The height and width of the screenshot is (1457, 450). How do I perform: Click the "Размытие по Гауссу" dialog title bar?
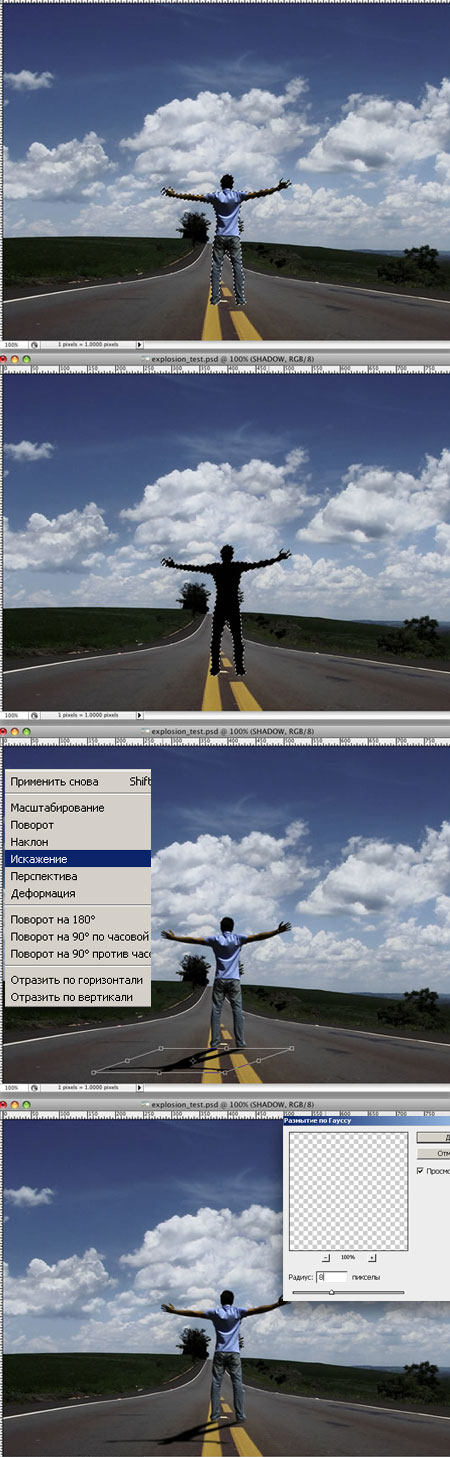coord(366,1122)
